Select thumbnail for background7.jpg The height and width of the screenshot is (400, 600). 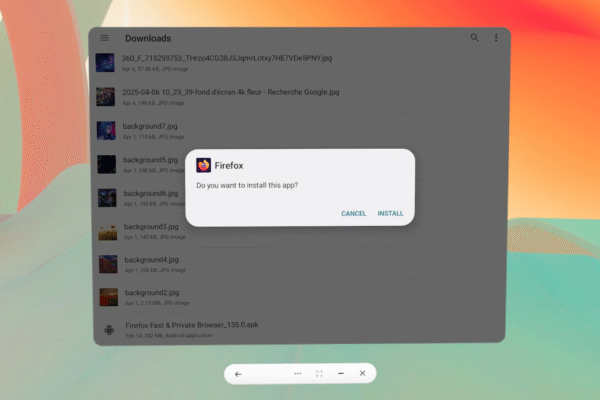click(106, 131)
